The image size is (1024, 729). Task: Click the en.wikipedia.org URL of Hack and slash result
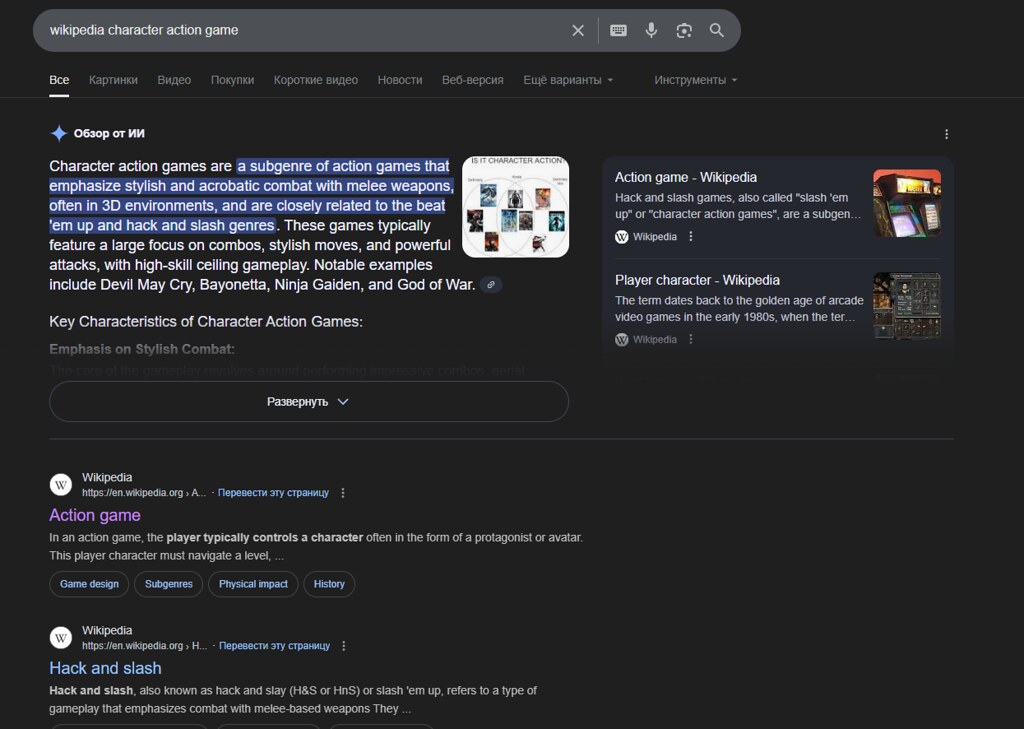[x=144, y=646]
